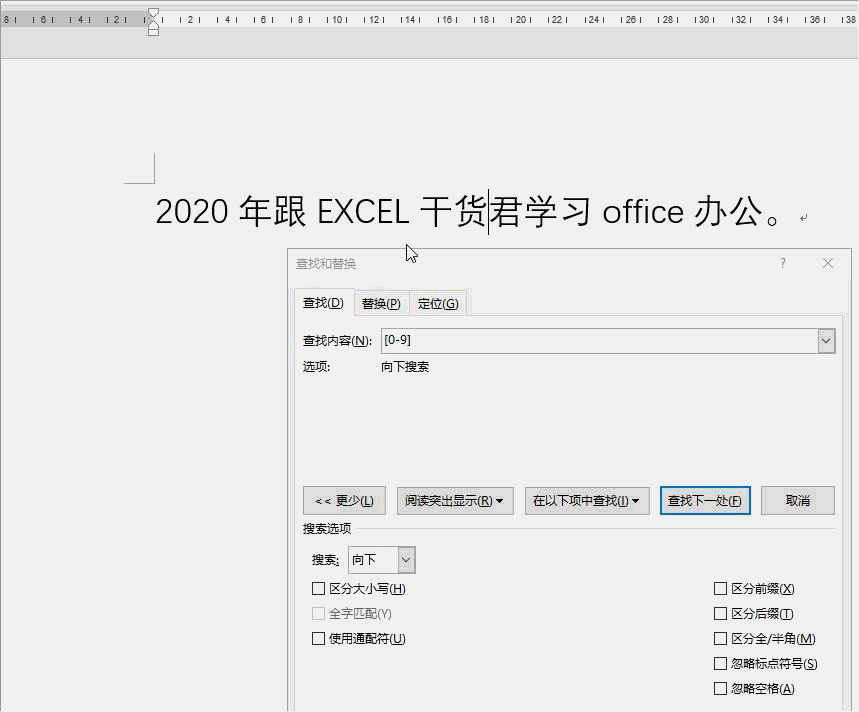
Task: Tick the 区分后缀(T) checkbox
Action: (x=720, y=614)
